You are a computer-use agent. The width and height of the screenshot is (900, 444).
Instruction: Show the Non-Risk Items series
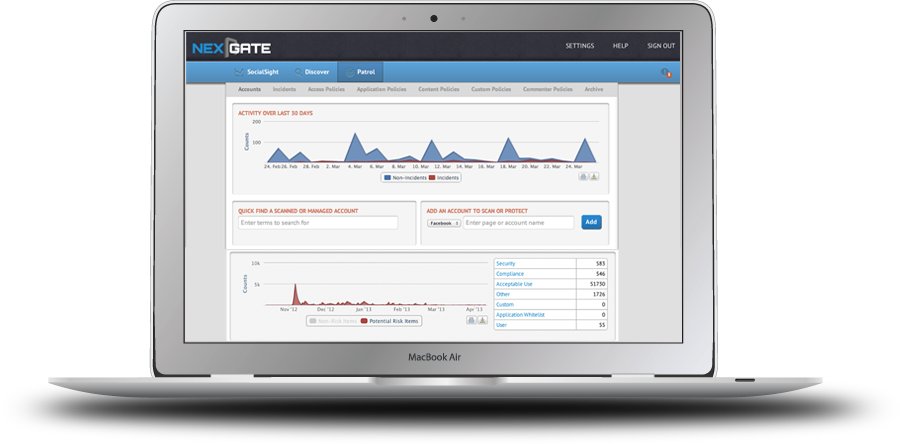pos(332,321)
